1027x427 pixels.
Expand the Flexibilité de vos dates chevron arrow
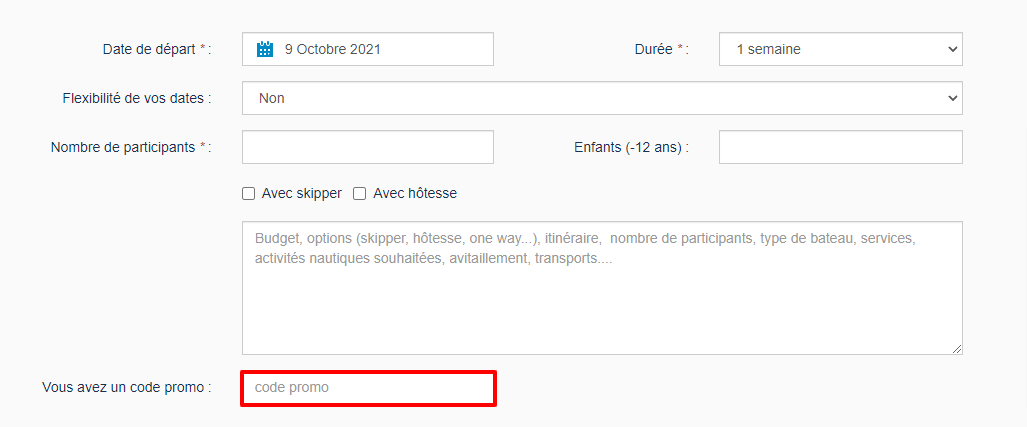coord(952,98)
